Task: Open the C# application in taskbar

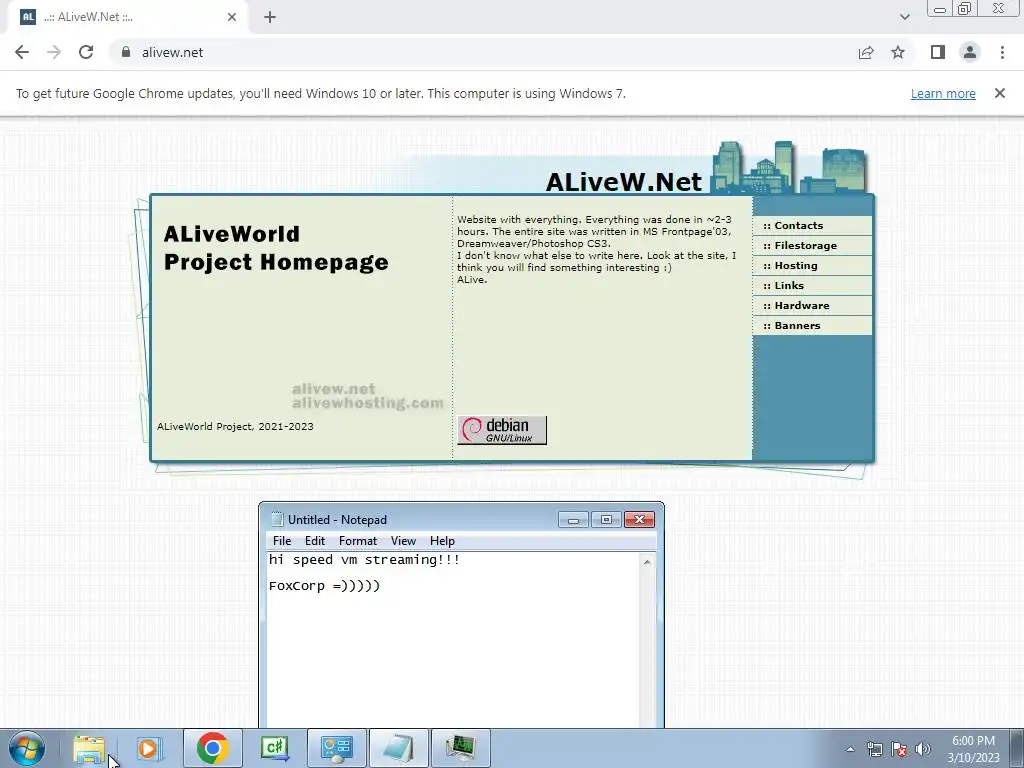Action: click(x=274, y=748)
